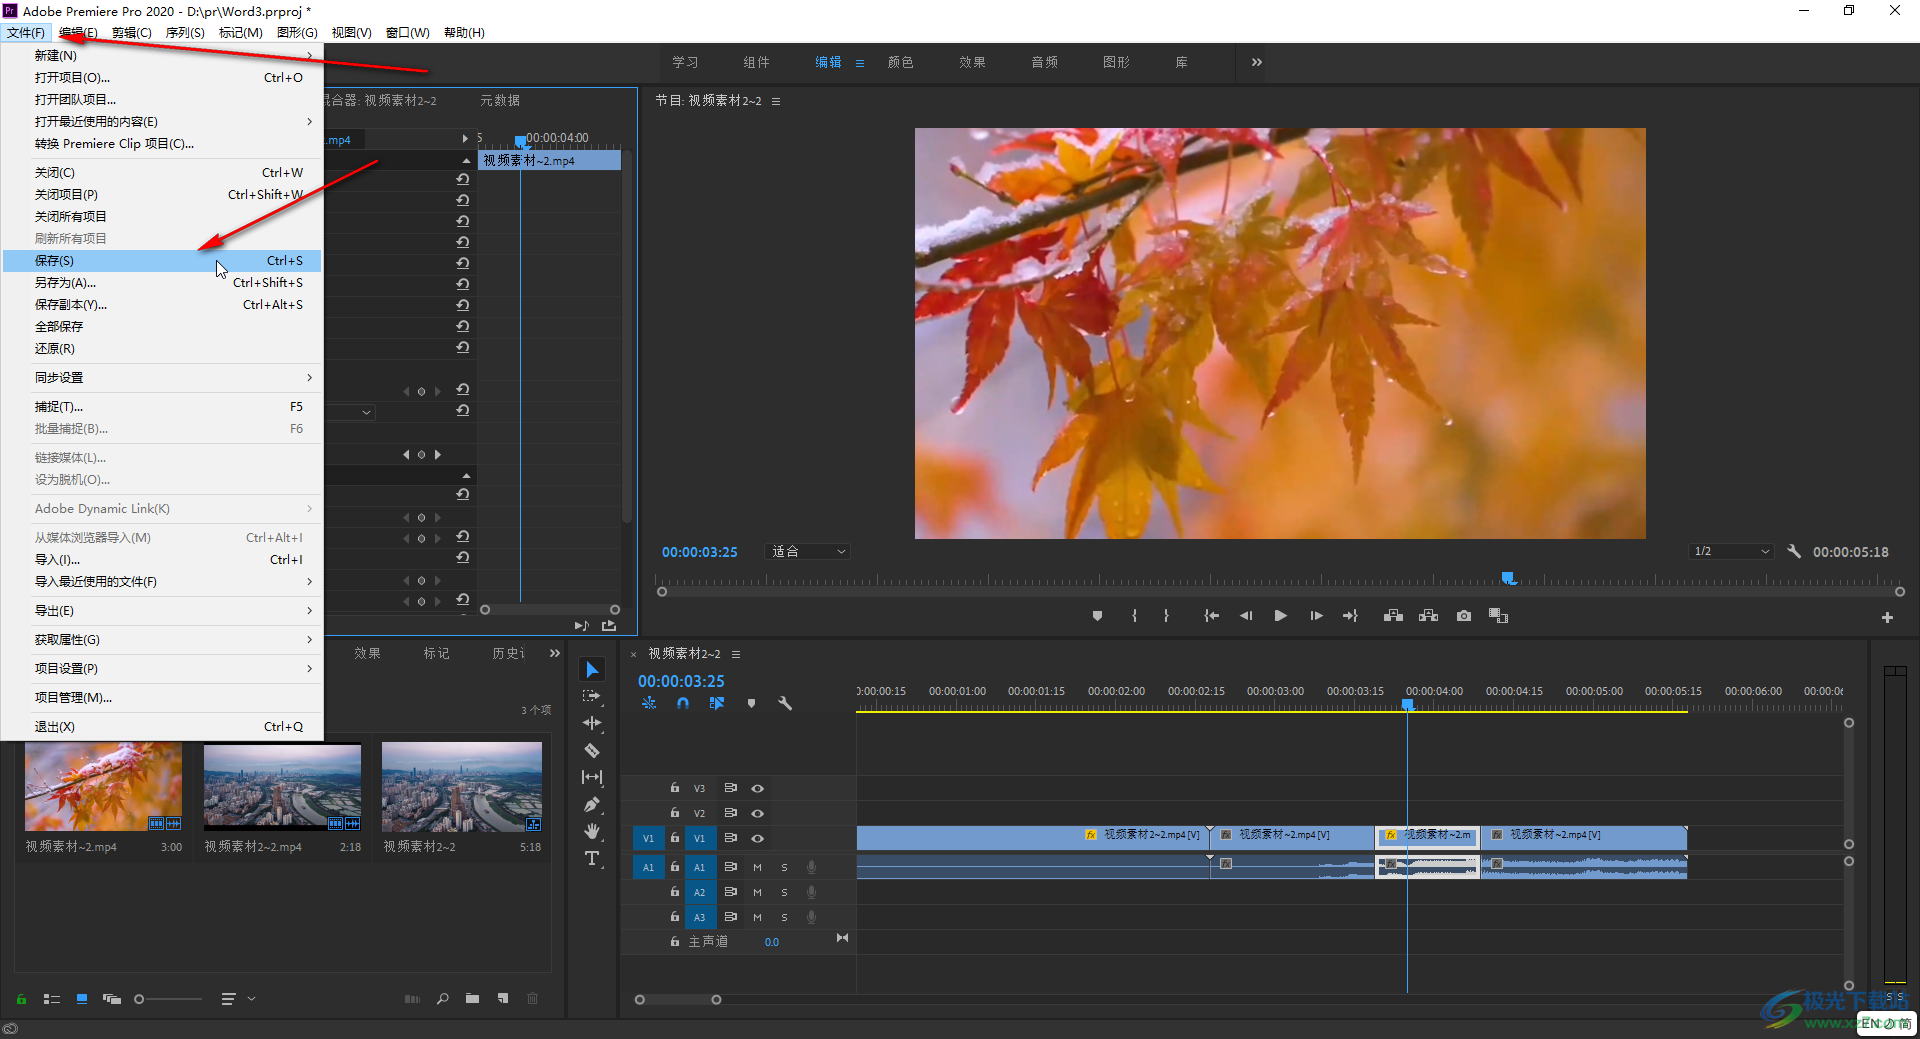Switch to 效果 workspace tab
The height and width of the screenshot is (1039, 1920).
click(x=972, y=62)
